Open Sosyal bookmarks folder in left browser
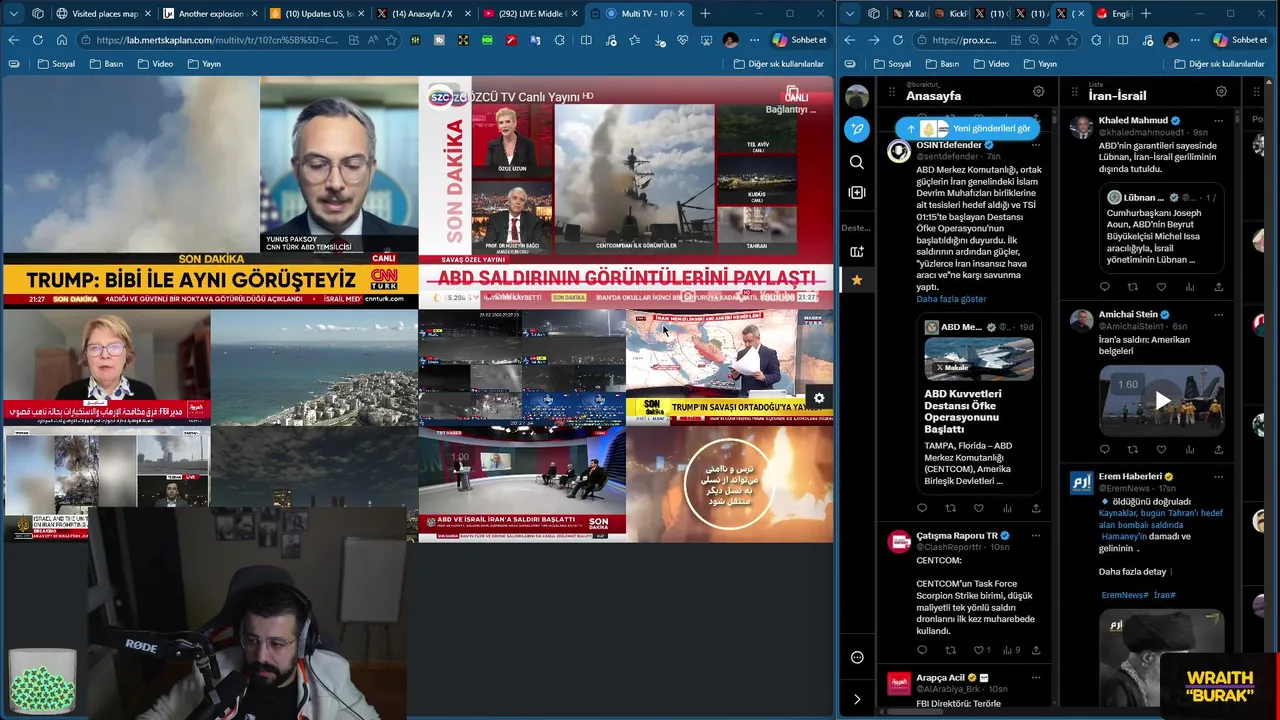Image resolution: width=1280 pixels, height=720 pixels. [x=56, y=64]
